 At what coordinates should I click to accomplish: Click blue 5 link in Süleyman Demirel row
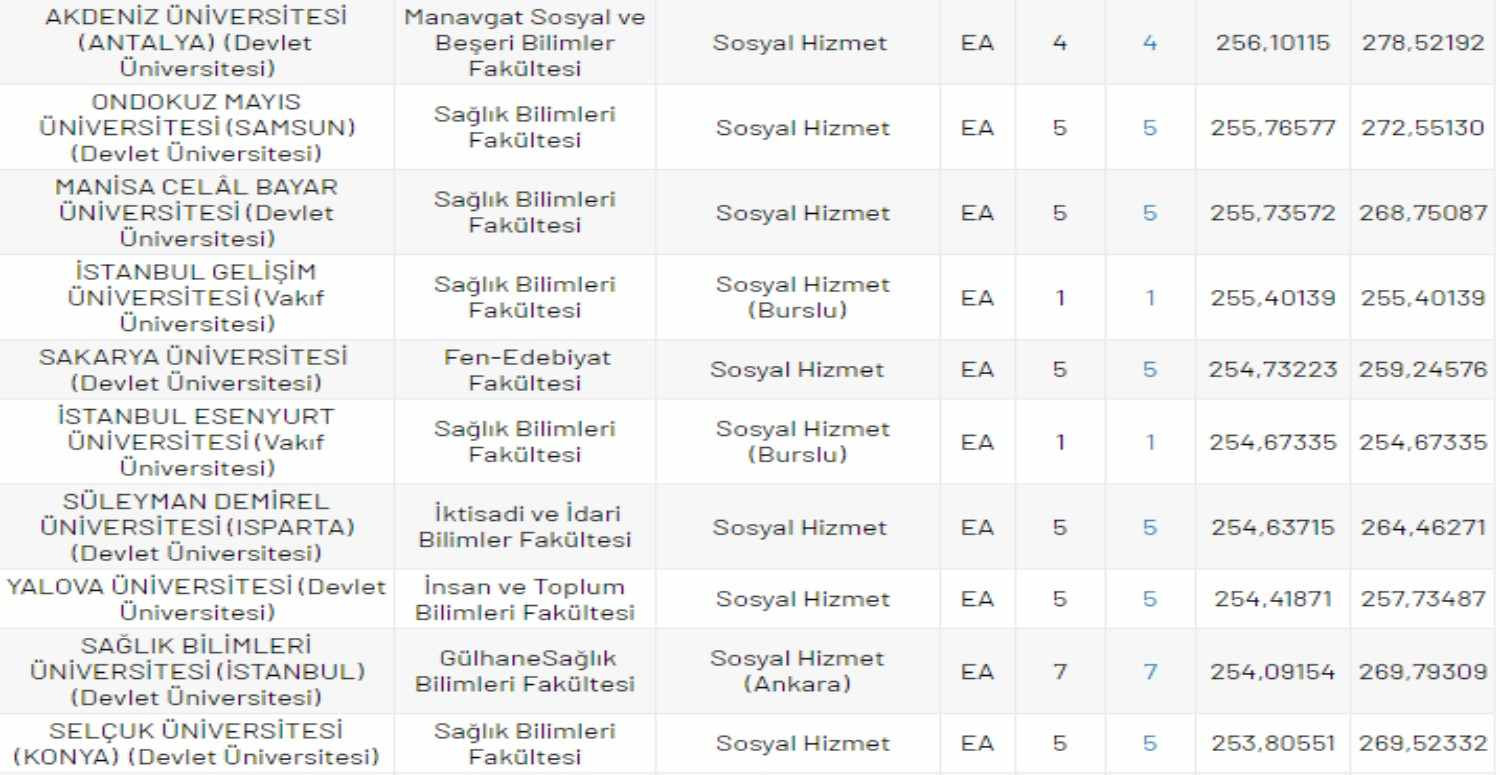(x=1149, y=527)
